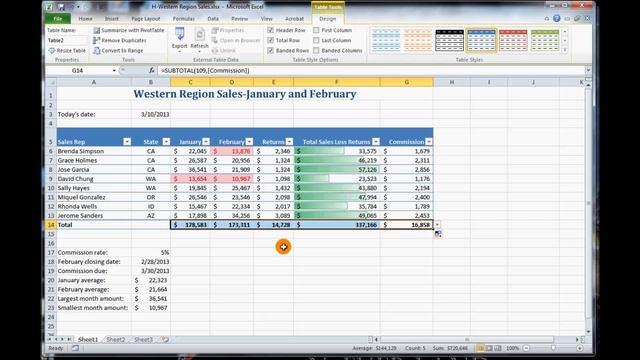Open Total Sales Less Returns filter dropdown
The width and height of the screenshot is (640, 360).
click(x=376, y=142)
